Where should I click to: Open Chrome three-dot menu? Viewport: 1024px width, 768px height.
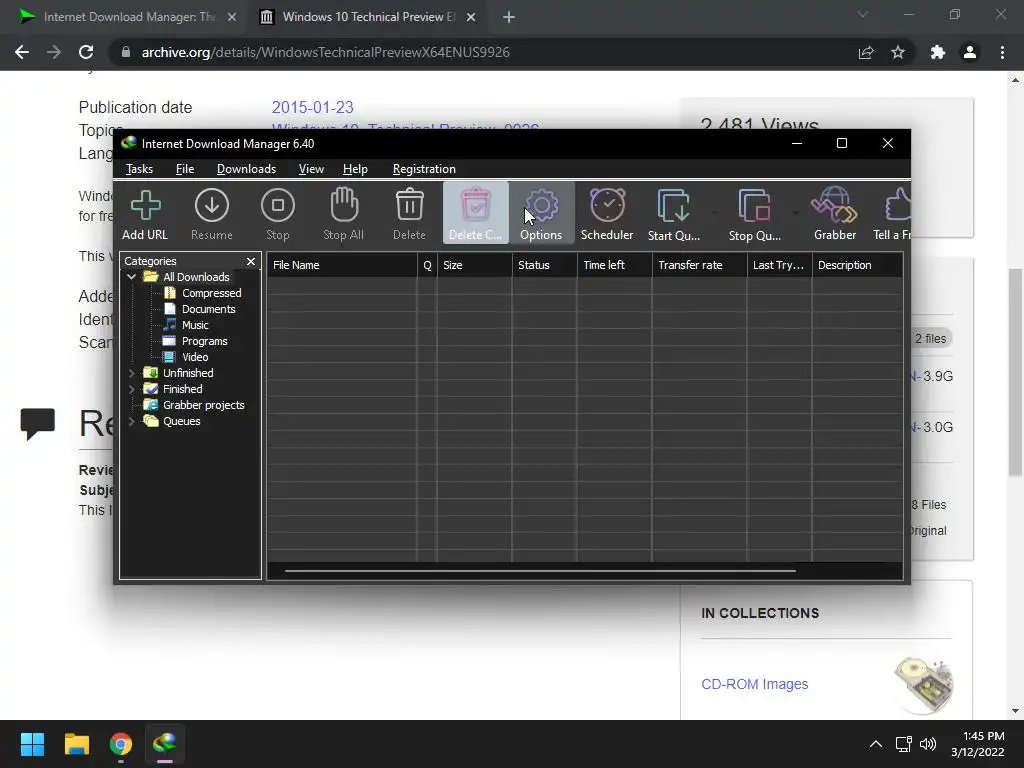[1002, 52]
